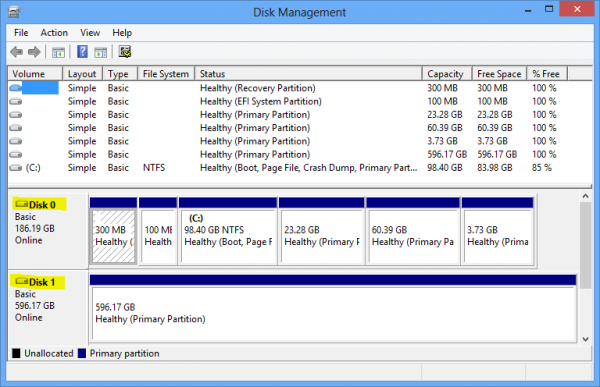Open the View menu
Viewport: 600px width, 387px height.
click(x=90, y=33)
